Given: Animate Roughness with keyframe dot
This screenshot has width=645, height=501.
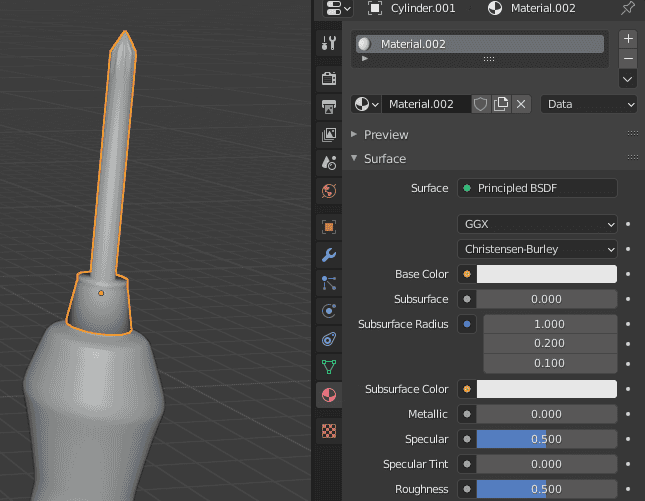Looking at the screenshot, I should (628, 489).
